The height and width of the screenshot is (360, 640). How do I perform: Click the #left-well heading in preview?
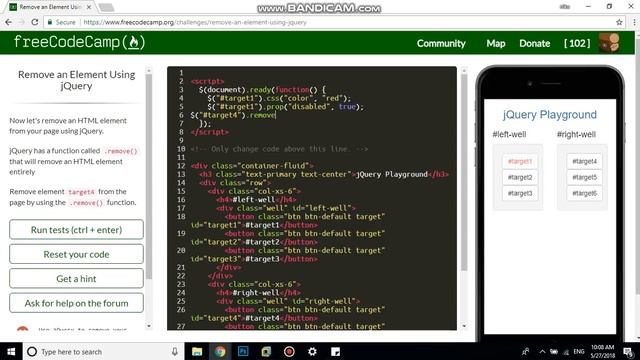(x=509, y=134)
